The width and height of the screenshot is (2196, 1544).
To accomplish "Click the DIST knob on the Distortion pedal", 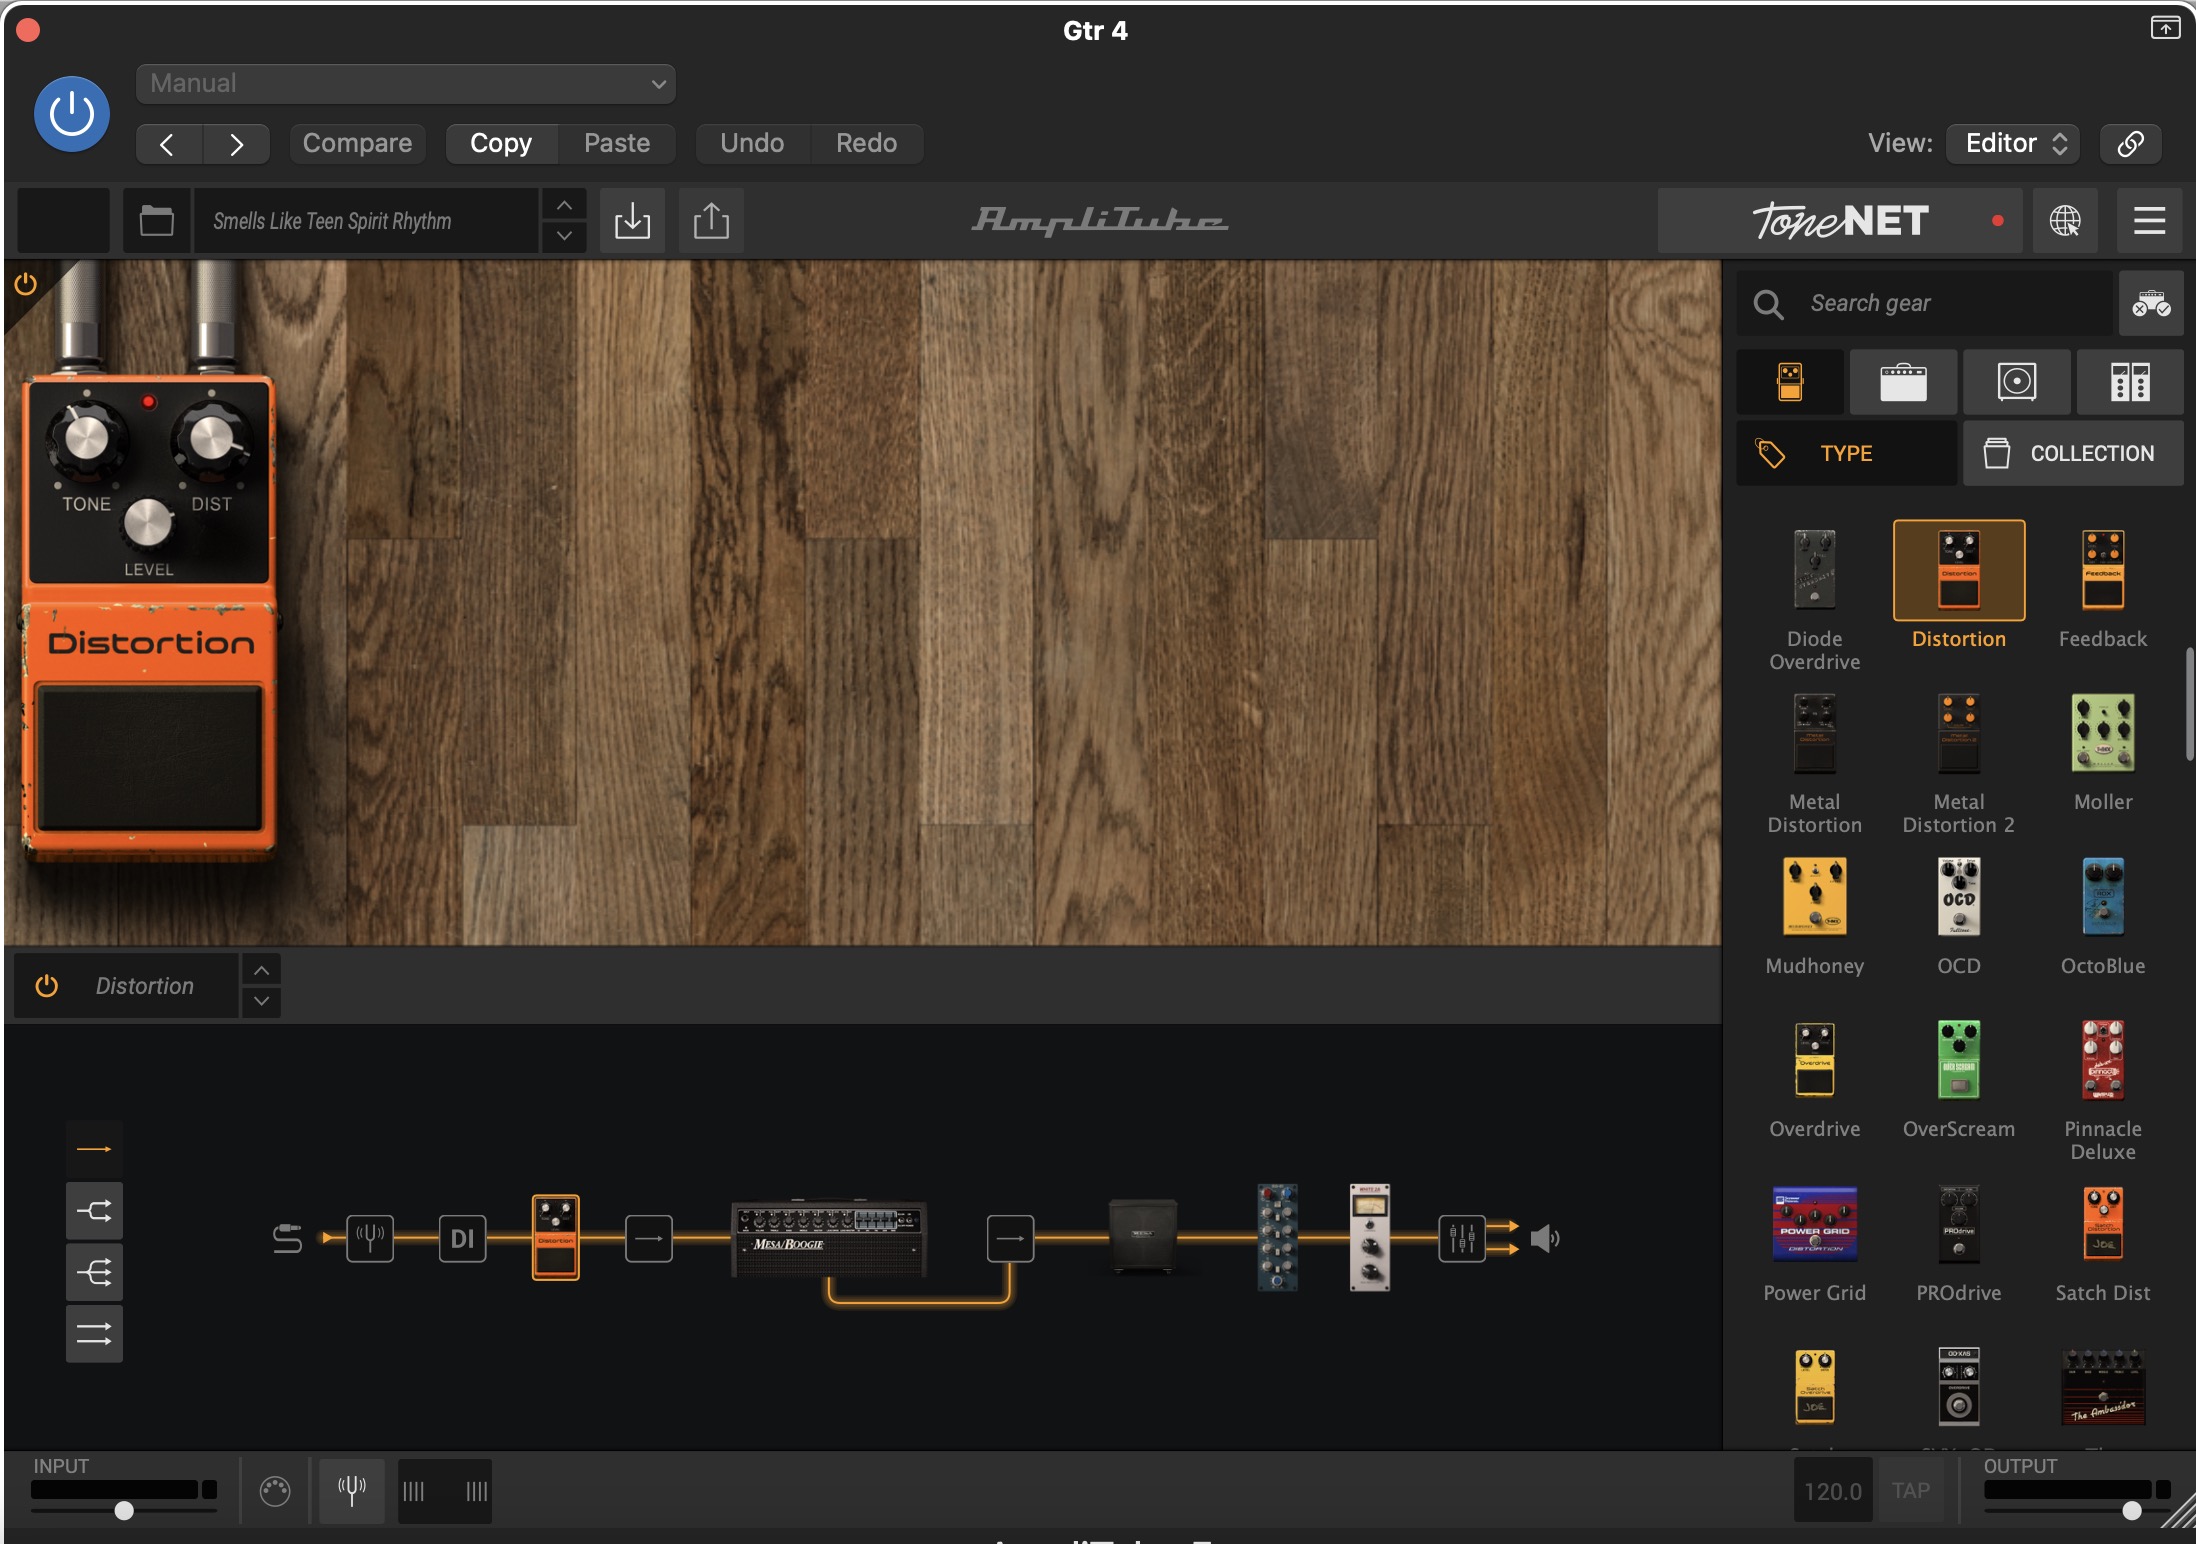I will (x=211, y=438).
